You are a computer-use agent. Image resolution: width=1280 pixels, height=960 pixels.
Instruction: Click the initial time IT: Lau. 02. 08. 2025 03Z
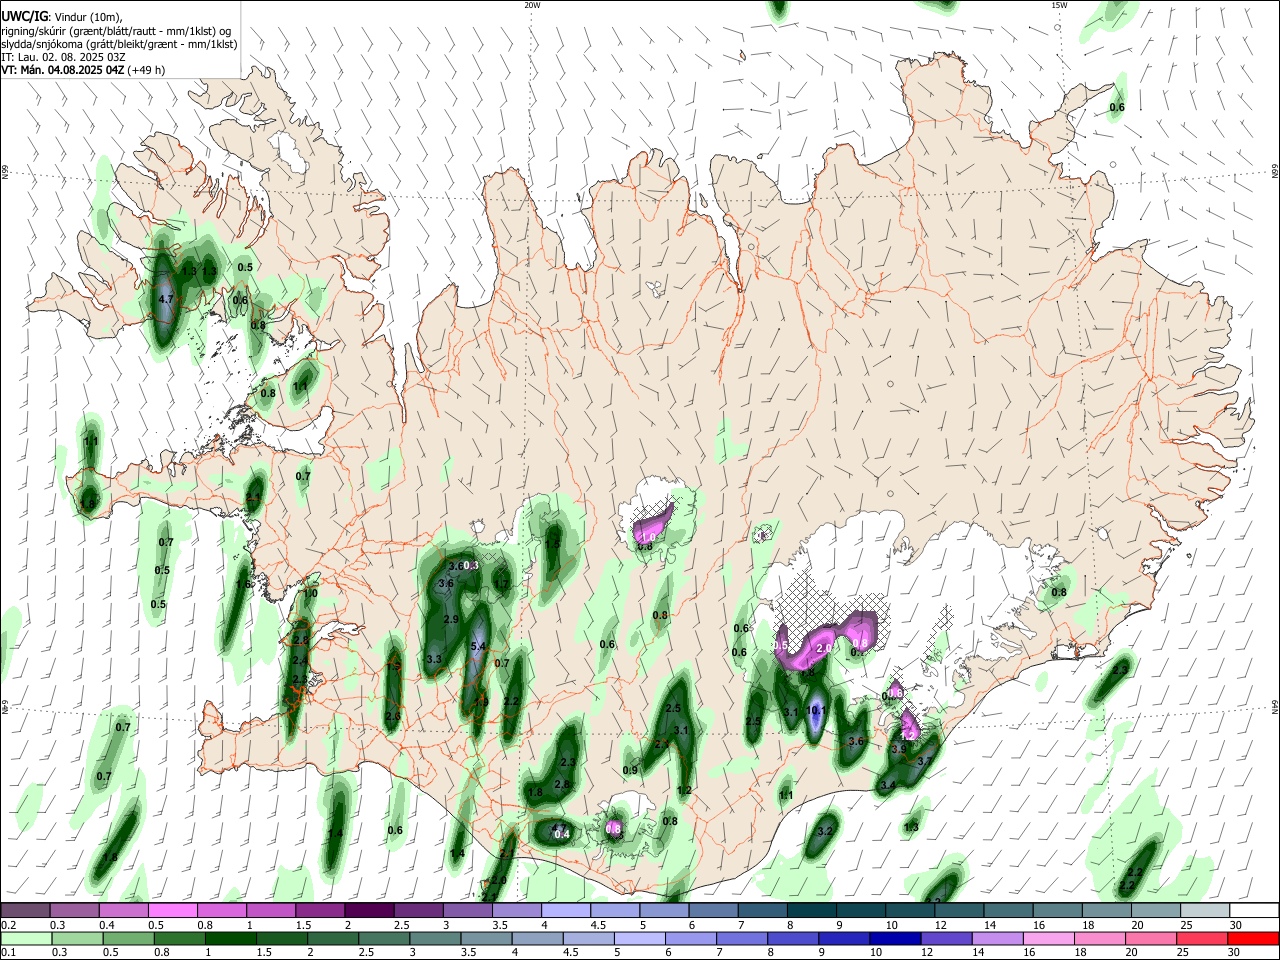(63, 57)
